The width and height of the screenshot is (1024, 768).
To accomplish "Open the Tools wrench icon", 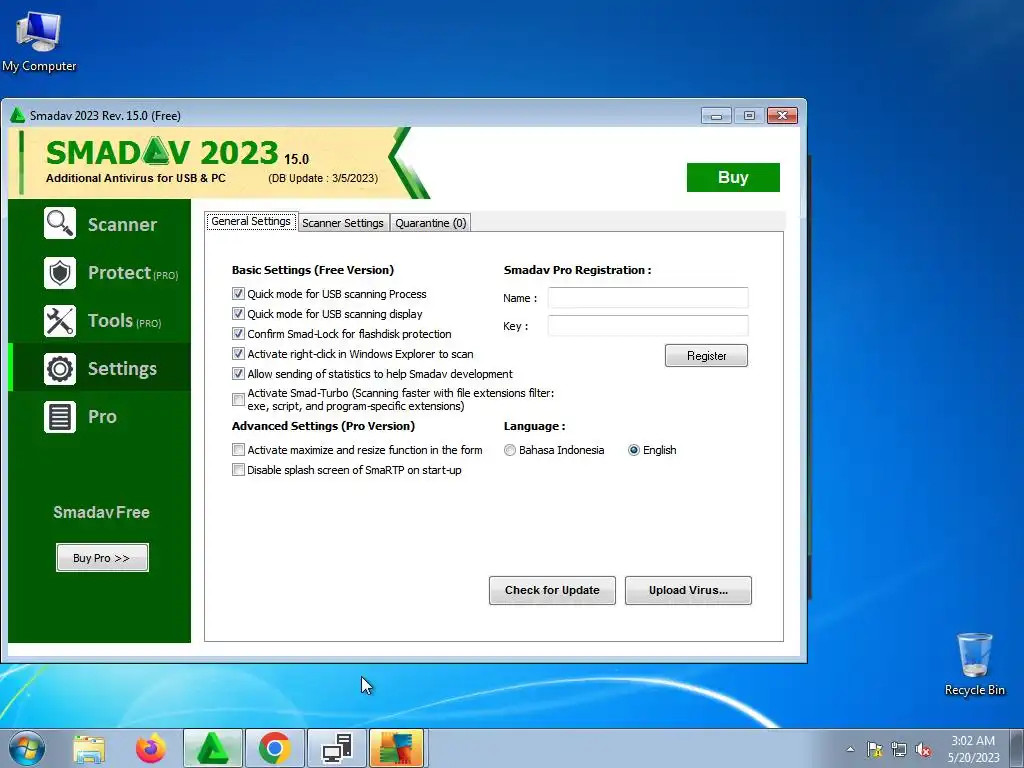I will click(60, 321).
